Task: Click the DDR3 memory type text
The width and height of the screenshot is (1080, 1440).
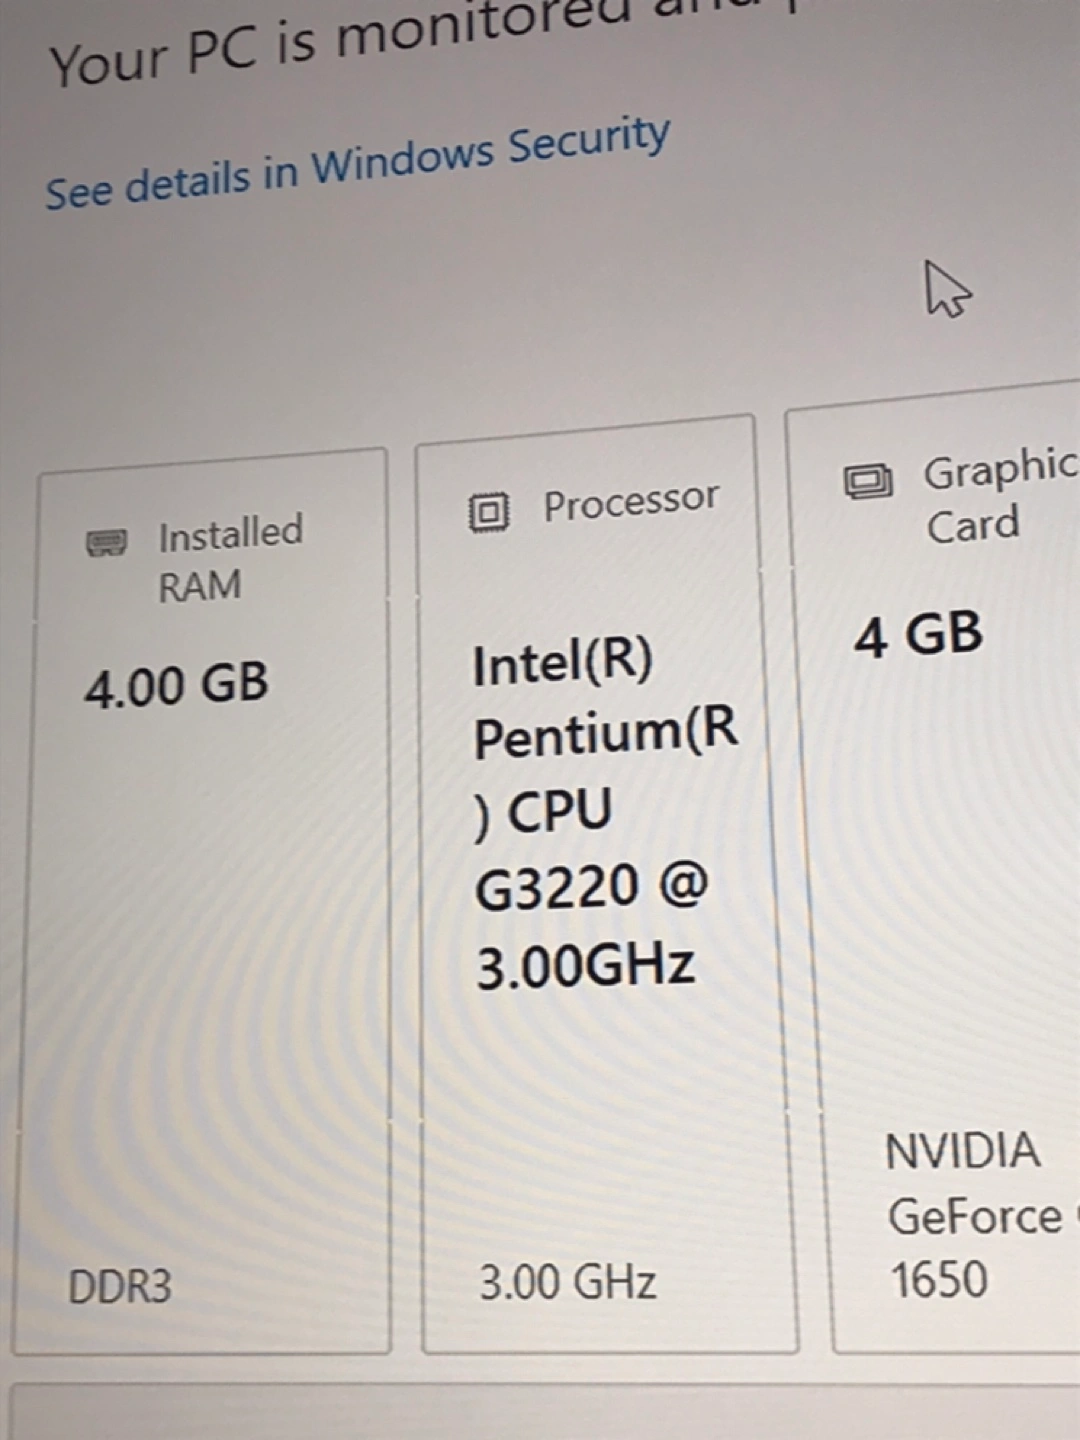Action: click(120, 1286)
